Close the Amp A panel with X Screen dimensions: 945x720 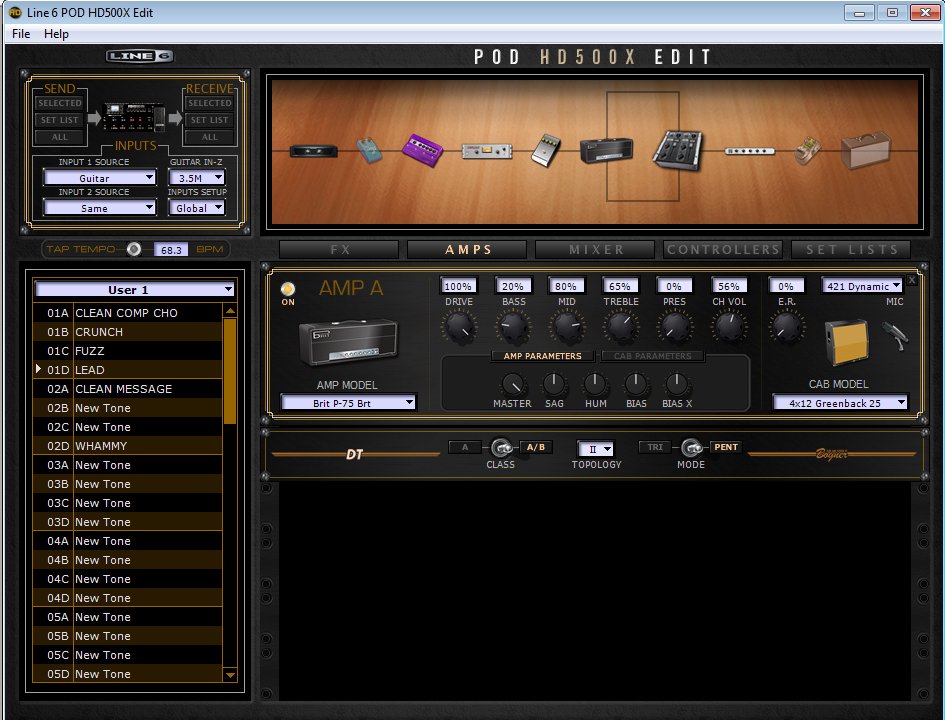click(x=912, y=280)
